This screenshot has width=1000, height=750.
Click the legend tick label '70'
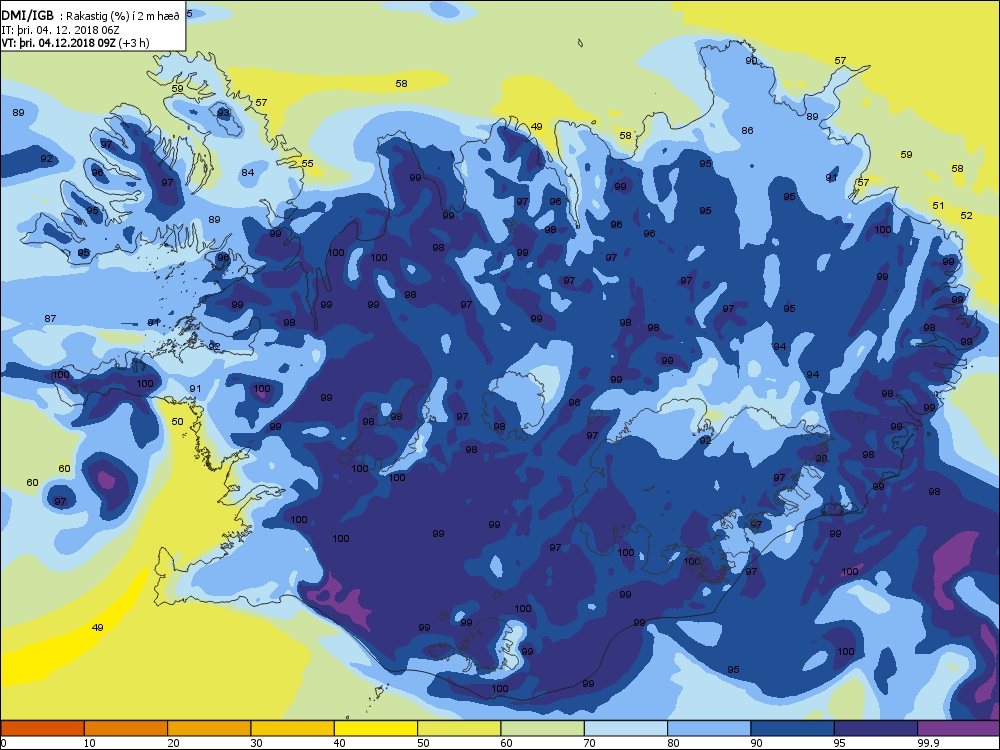pyautogui.click(x=589, y=742)
